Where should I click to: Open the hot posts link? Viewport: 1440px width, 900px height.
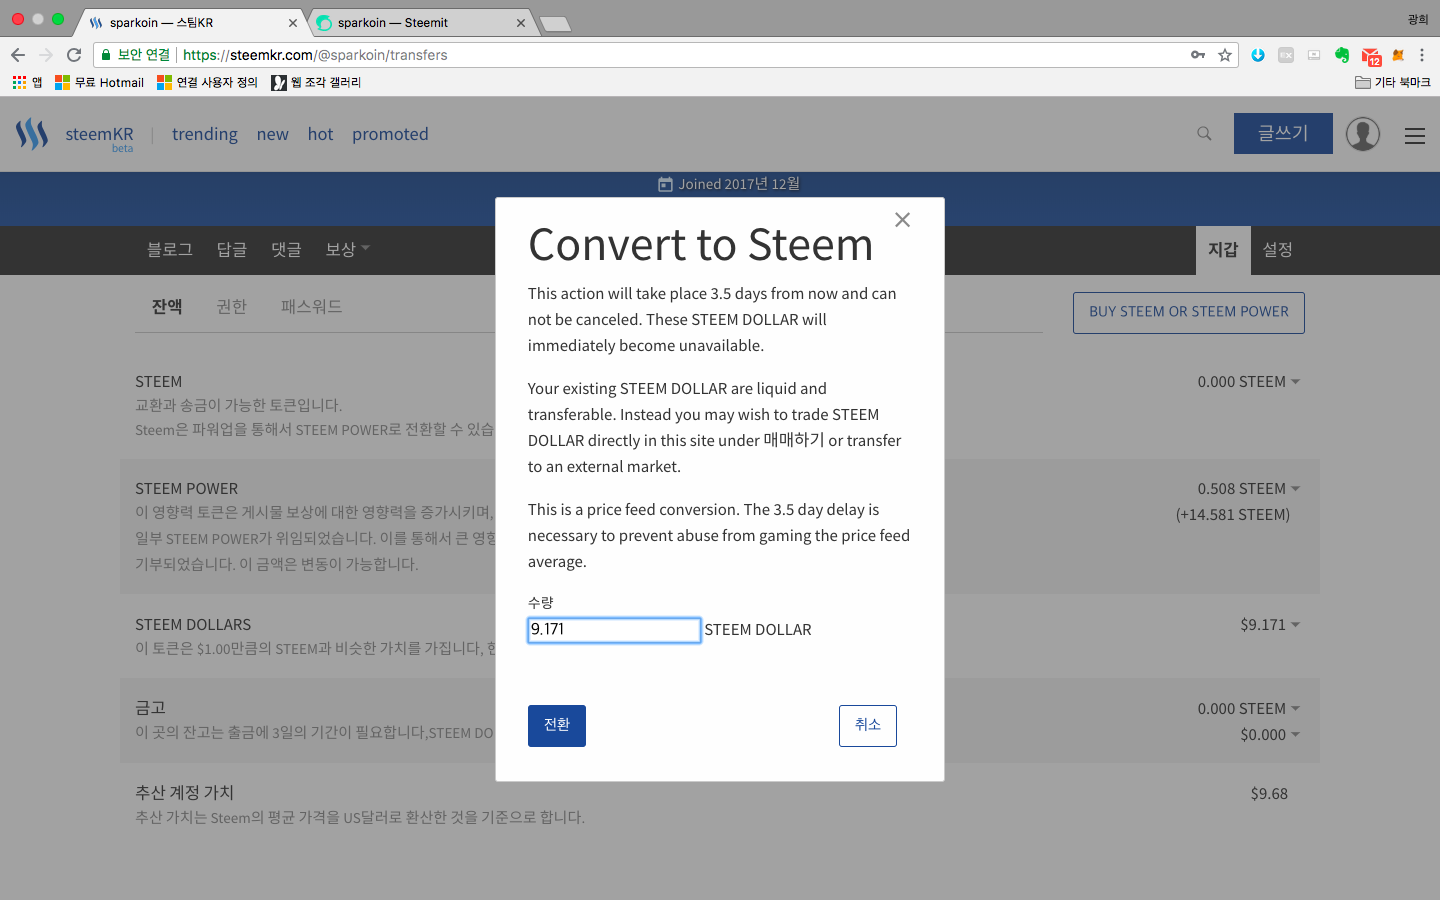click(320, 134)
